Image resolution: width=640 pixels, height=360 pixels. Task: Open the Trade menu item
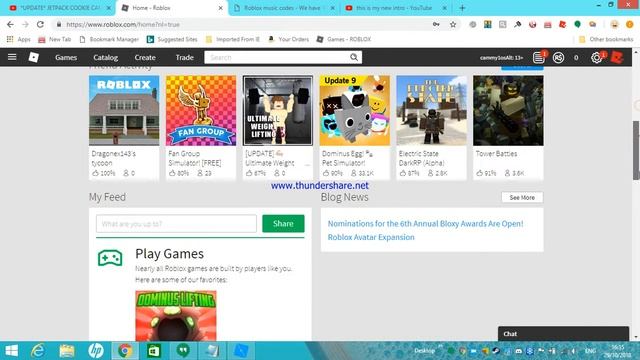pyautogui.click(x=184, y=58)
